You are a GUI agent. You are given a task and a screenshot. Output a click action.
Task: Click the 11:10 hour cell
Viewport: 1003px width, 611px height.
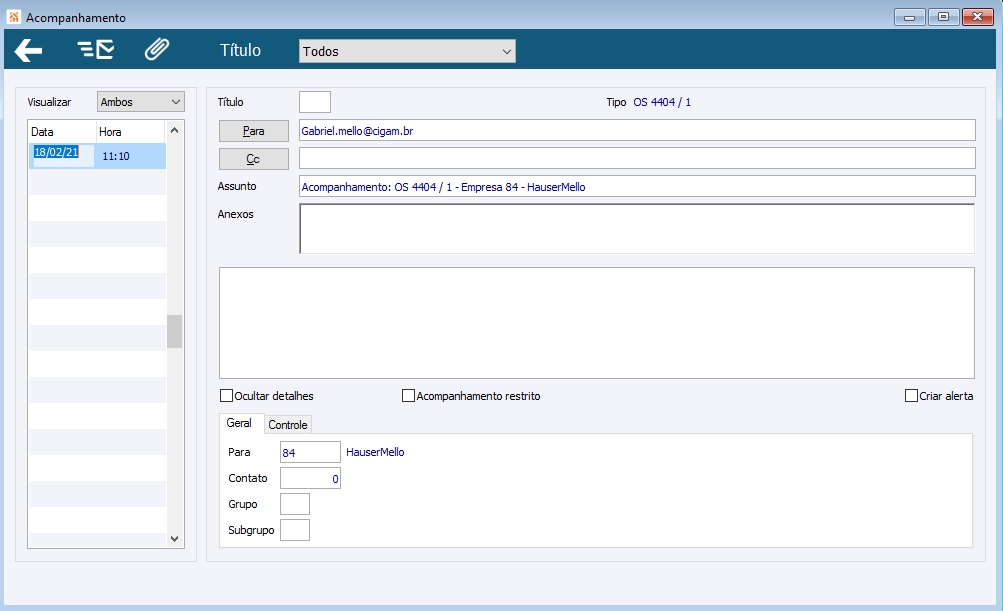point(130,156)
